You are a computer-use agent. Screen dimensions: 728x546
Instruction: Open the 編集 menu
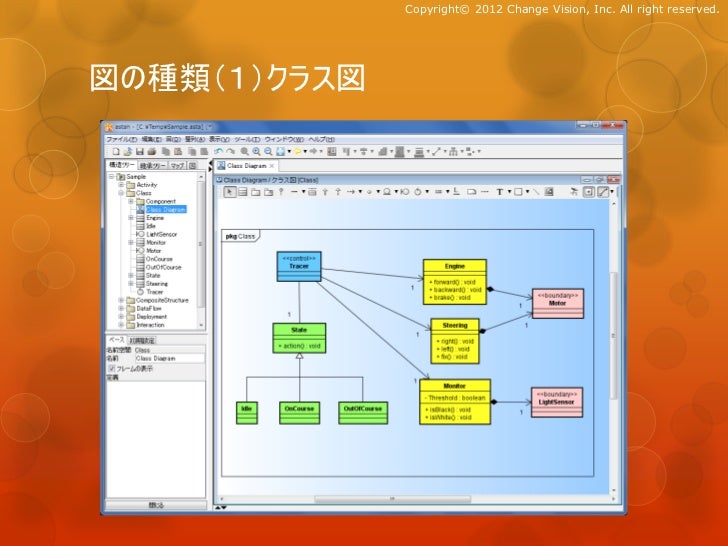tap(151, 139)
